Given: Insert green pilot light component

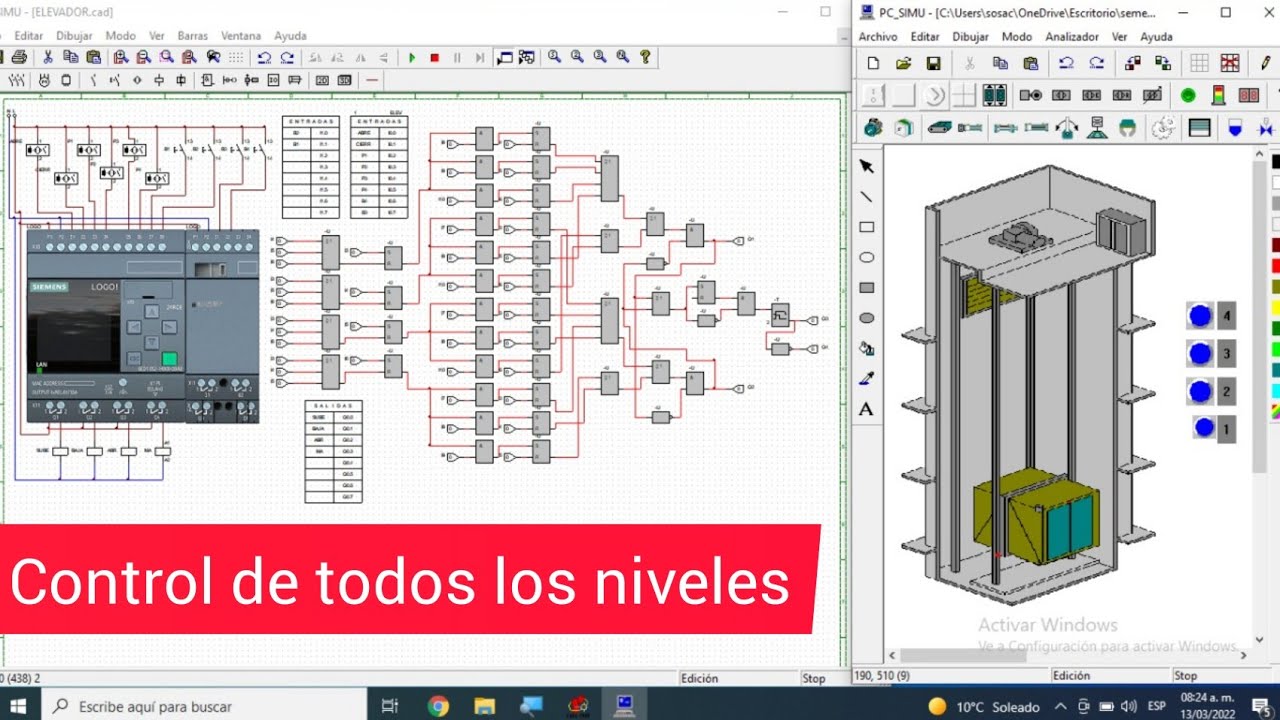Looking at the screenshot, I should click(x=1188, y=95).
